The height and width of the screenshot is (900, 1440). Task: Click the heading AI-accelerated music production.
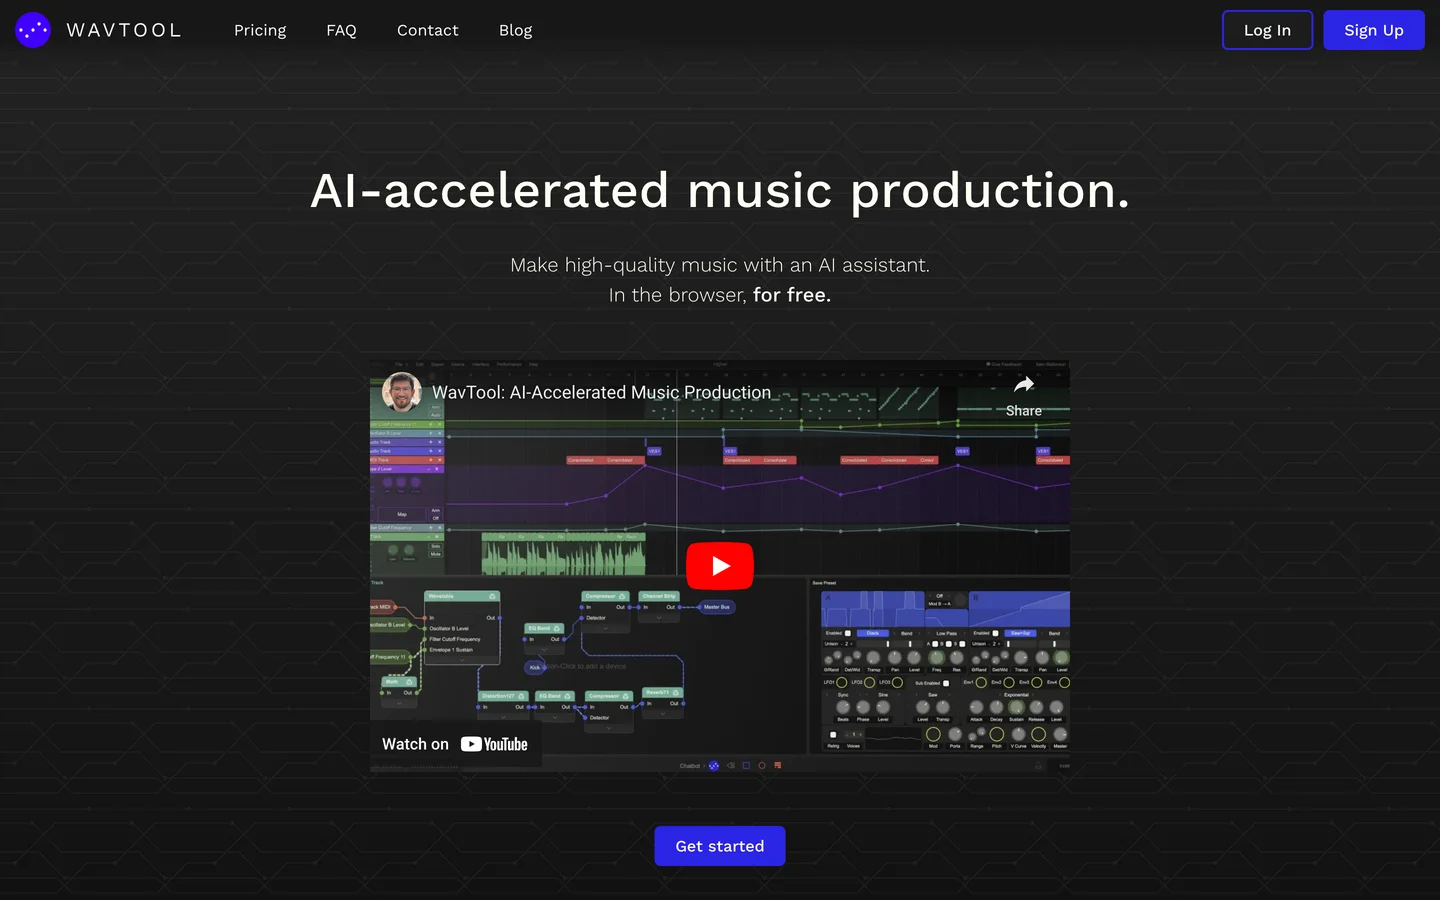[x=720, y=190]
